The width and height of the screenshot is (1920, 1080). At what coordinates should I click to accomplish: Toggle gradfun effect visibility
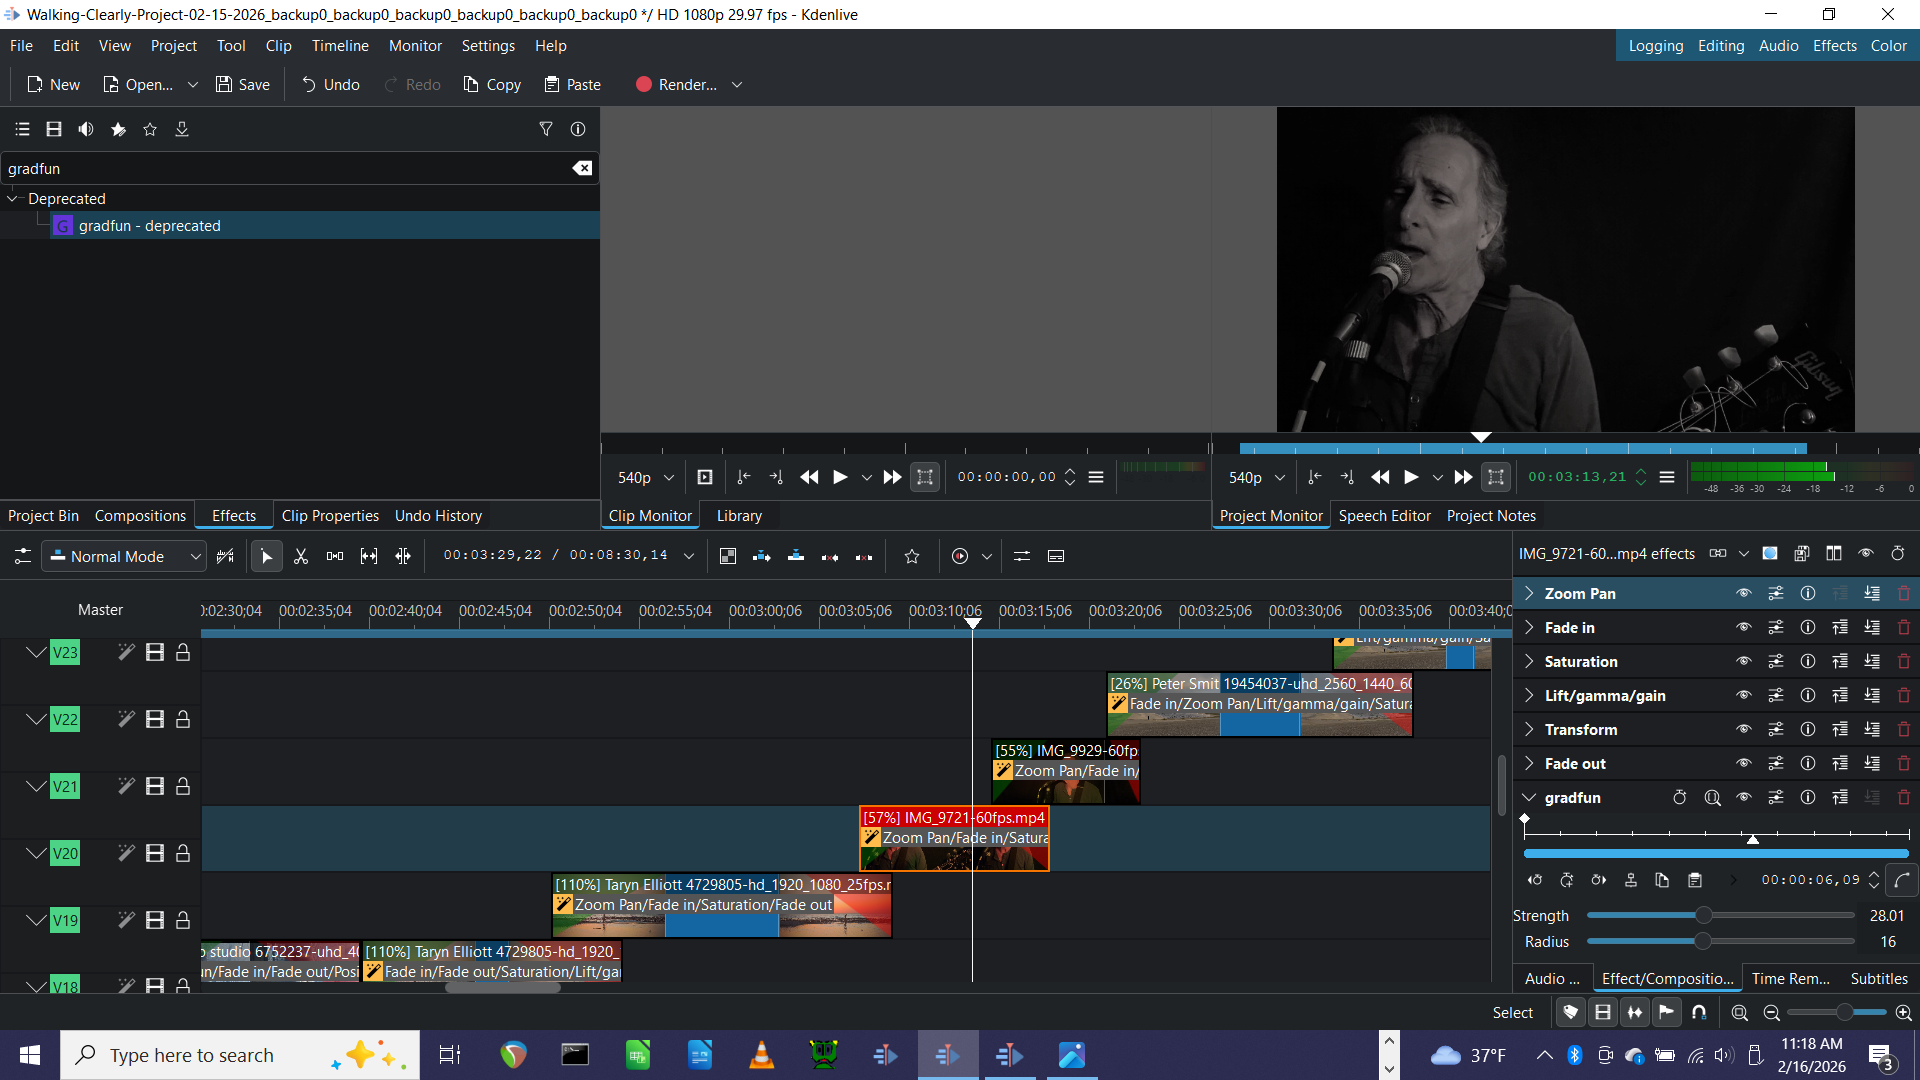[x=1743, y=798]
